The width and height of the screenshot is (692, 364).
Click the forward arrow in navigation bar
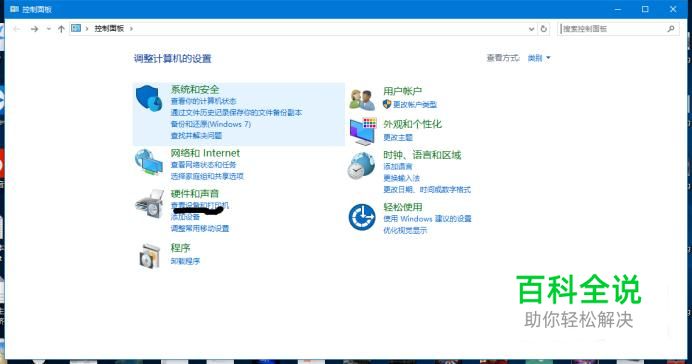(34, 29)
